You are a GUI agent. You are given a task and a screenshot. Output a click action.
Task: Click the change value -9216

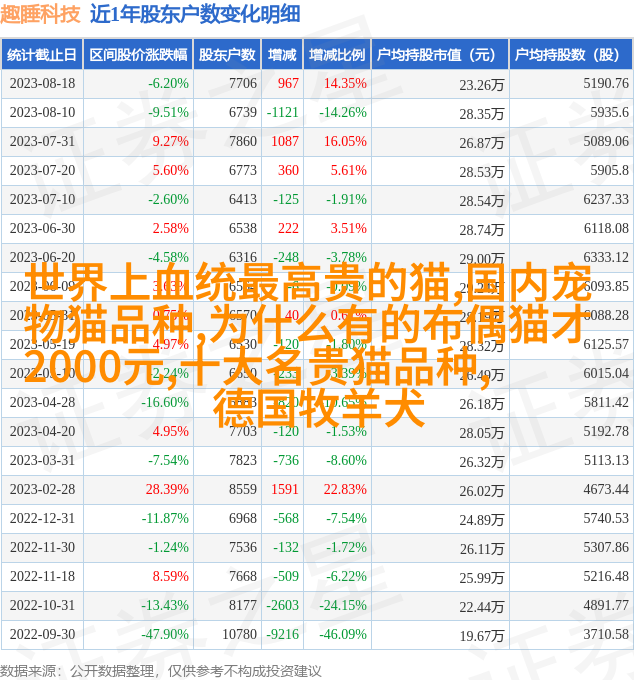click(x=283, y=634)
